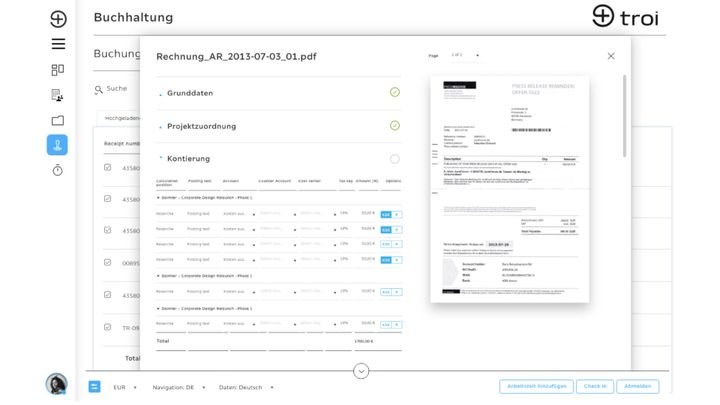Open the EUR currency dropdown

pyautogui.click(x=125, y=387)
